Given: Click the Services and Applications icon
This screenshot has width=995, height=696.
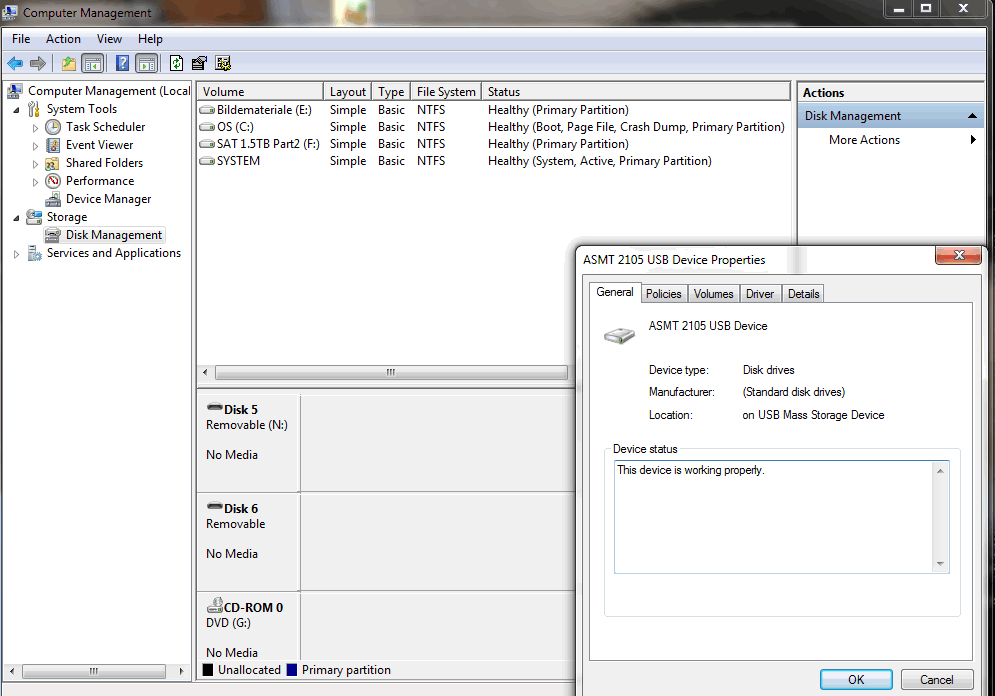Looking at the screenshot, I should [x=35, y=254].
